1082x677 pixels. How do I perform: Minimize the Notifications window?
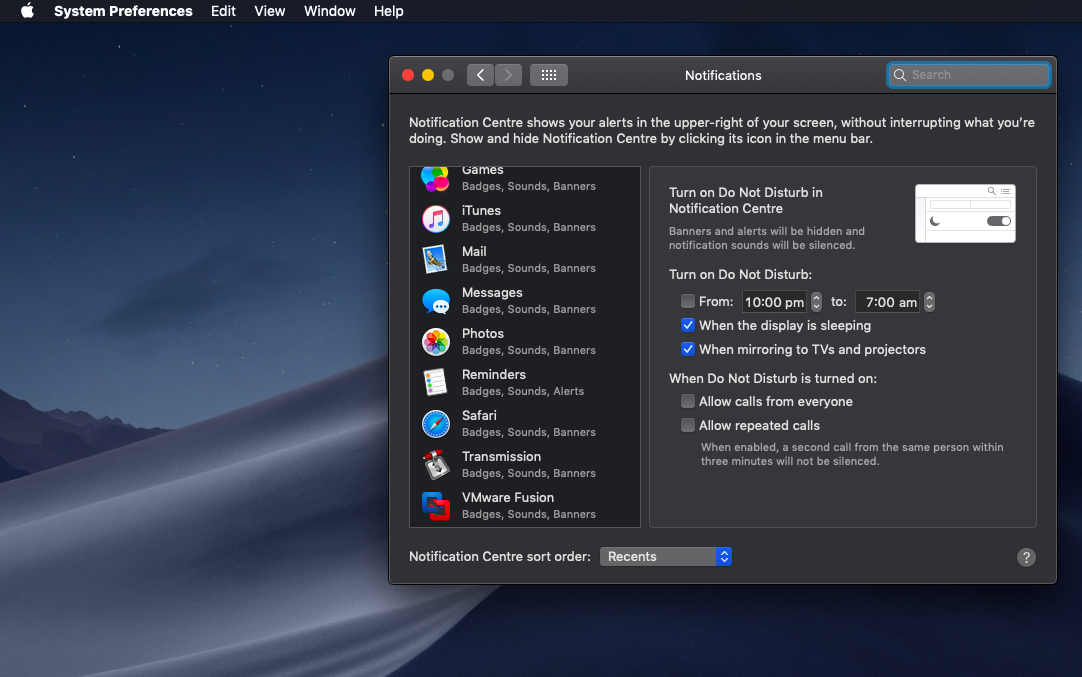(428, 75)
